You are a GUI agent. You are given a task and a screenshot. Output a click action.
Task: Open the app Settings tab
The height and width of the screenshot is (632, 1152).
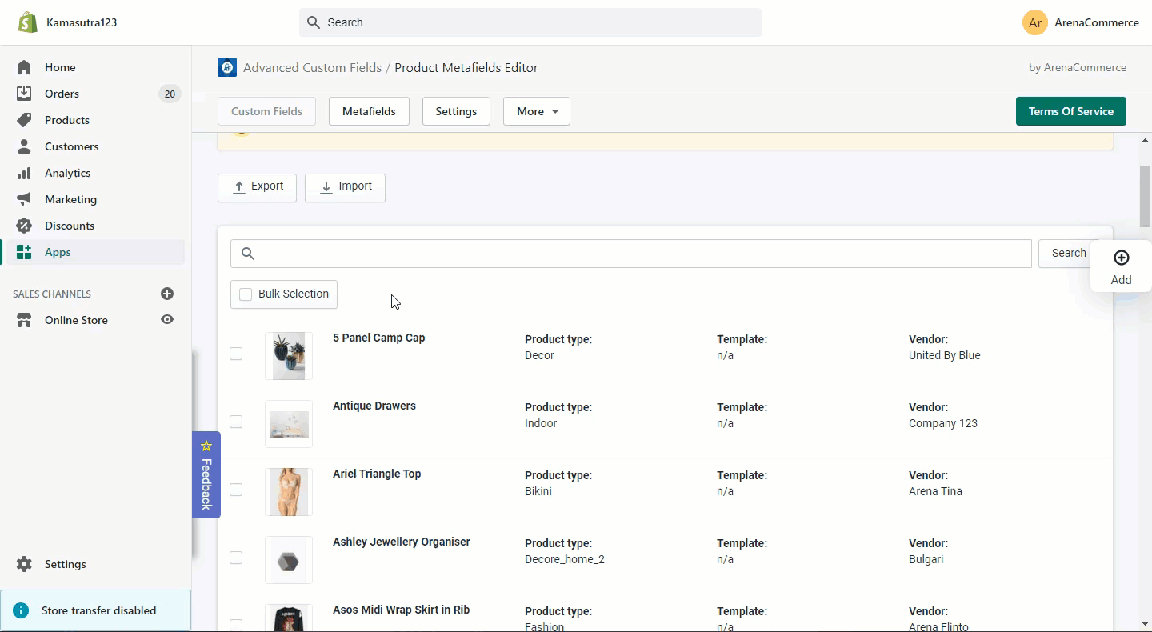[456, 111]
